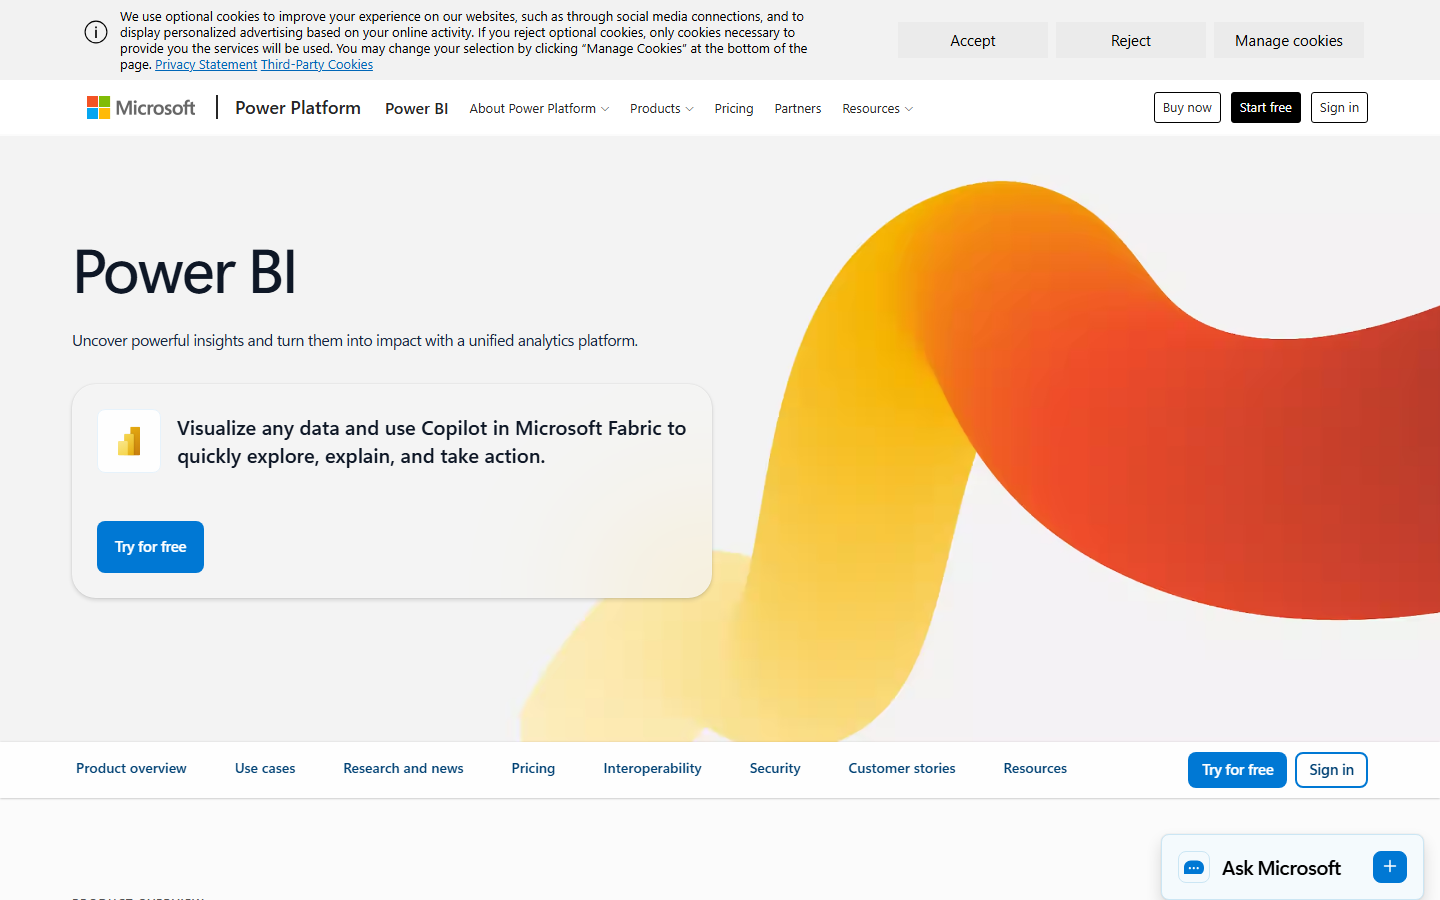Open the Products dropdown menu
Image resolution: width=1440 pixels, height=900 pixels.
coord(661,109)
